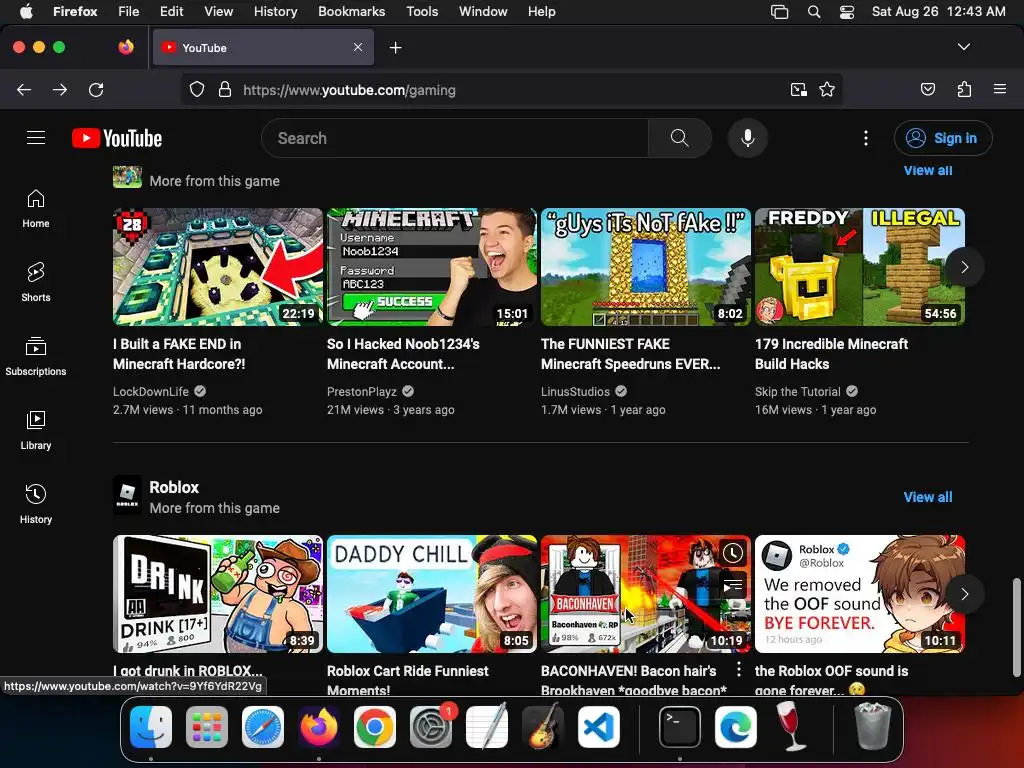Open Daddy Chill Cart Ride thumbnail

coord(432,594)
